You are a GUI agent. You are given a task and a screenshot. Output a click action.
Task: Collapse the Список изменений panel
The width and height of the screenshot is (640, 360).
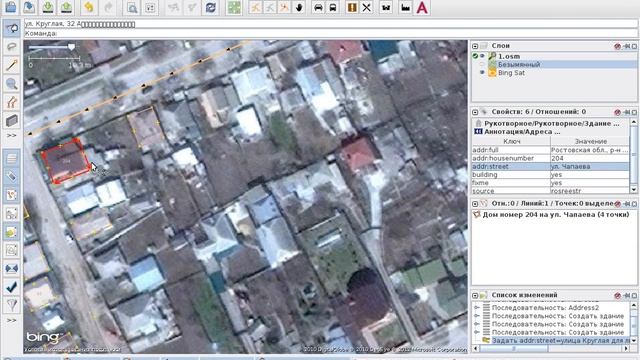click(475, 295)
